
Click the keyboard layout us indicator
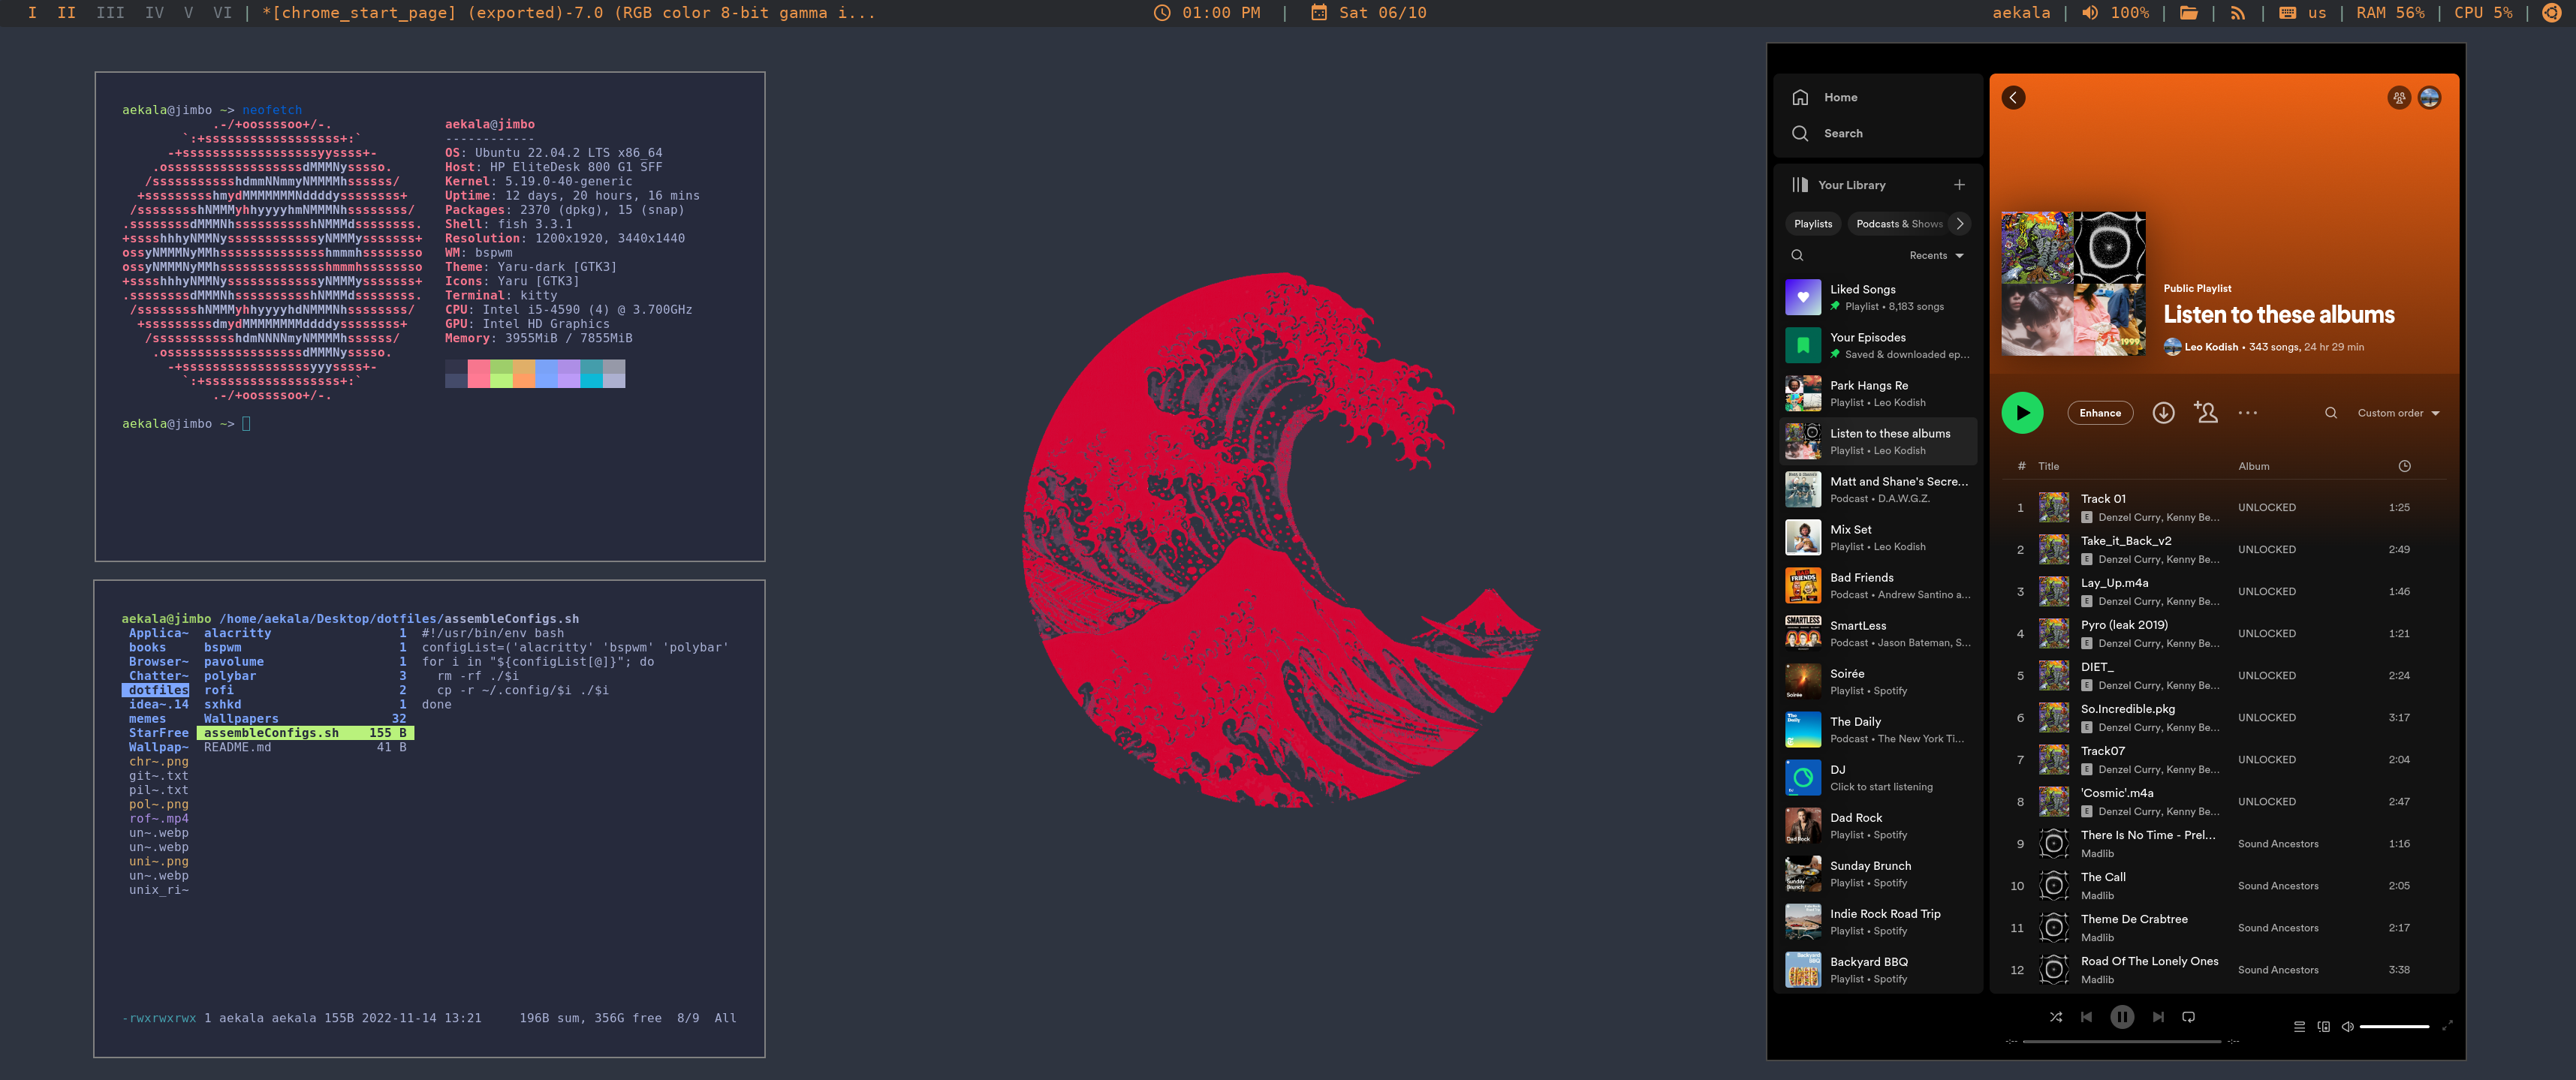(x=2302, y=13)
